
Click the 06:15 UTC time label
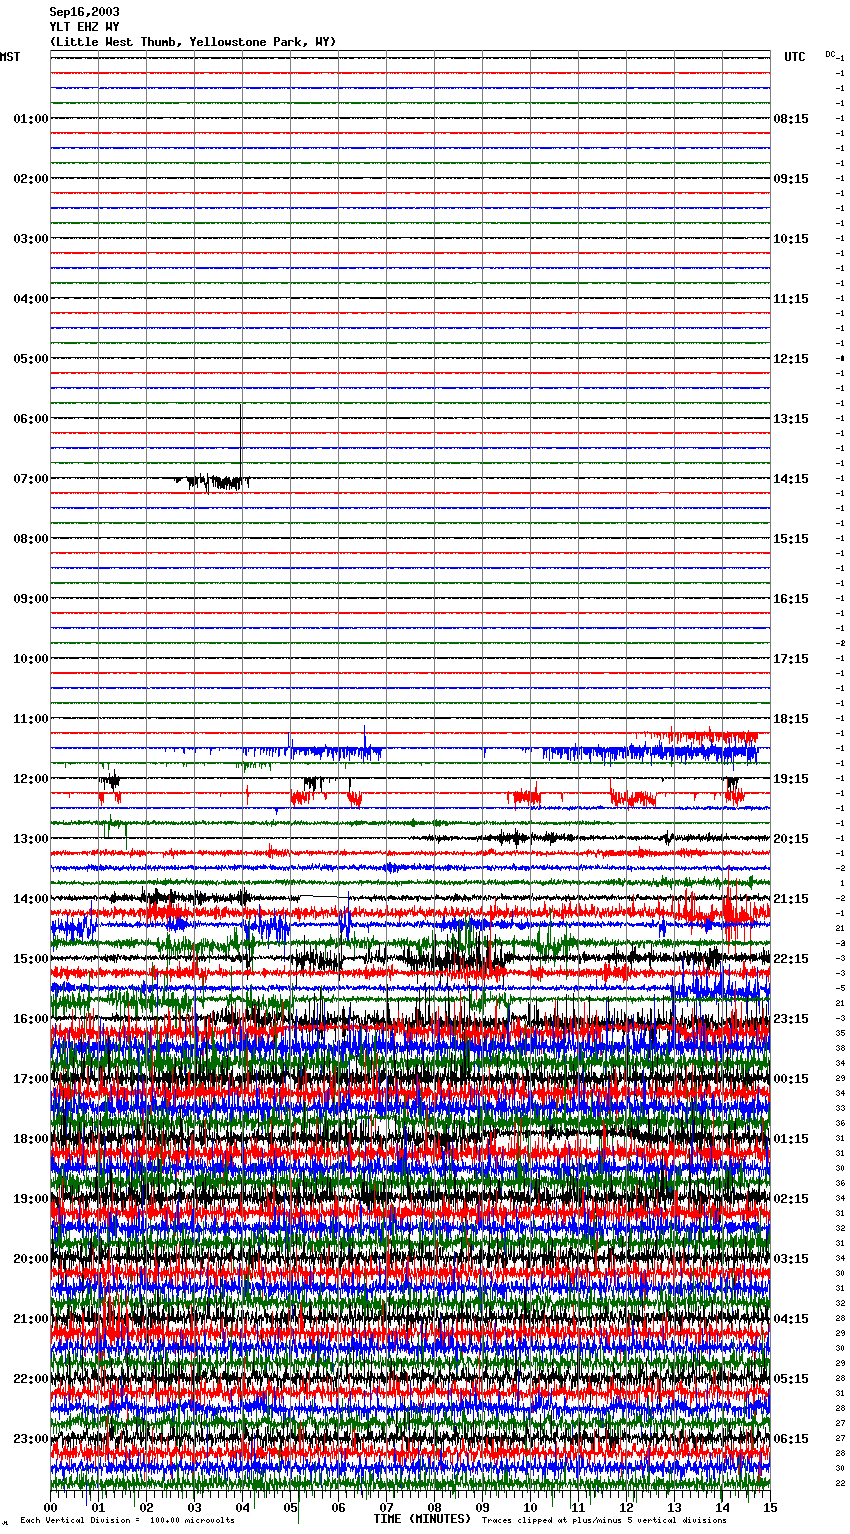pos(791,1439)
